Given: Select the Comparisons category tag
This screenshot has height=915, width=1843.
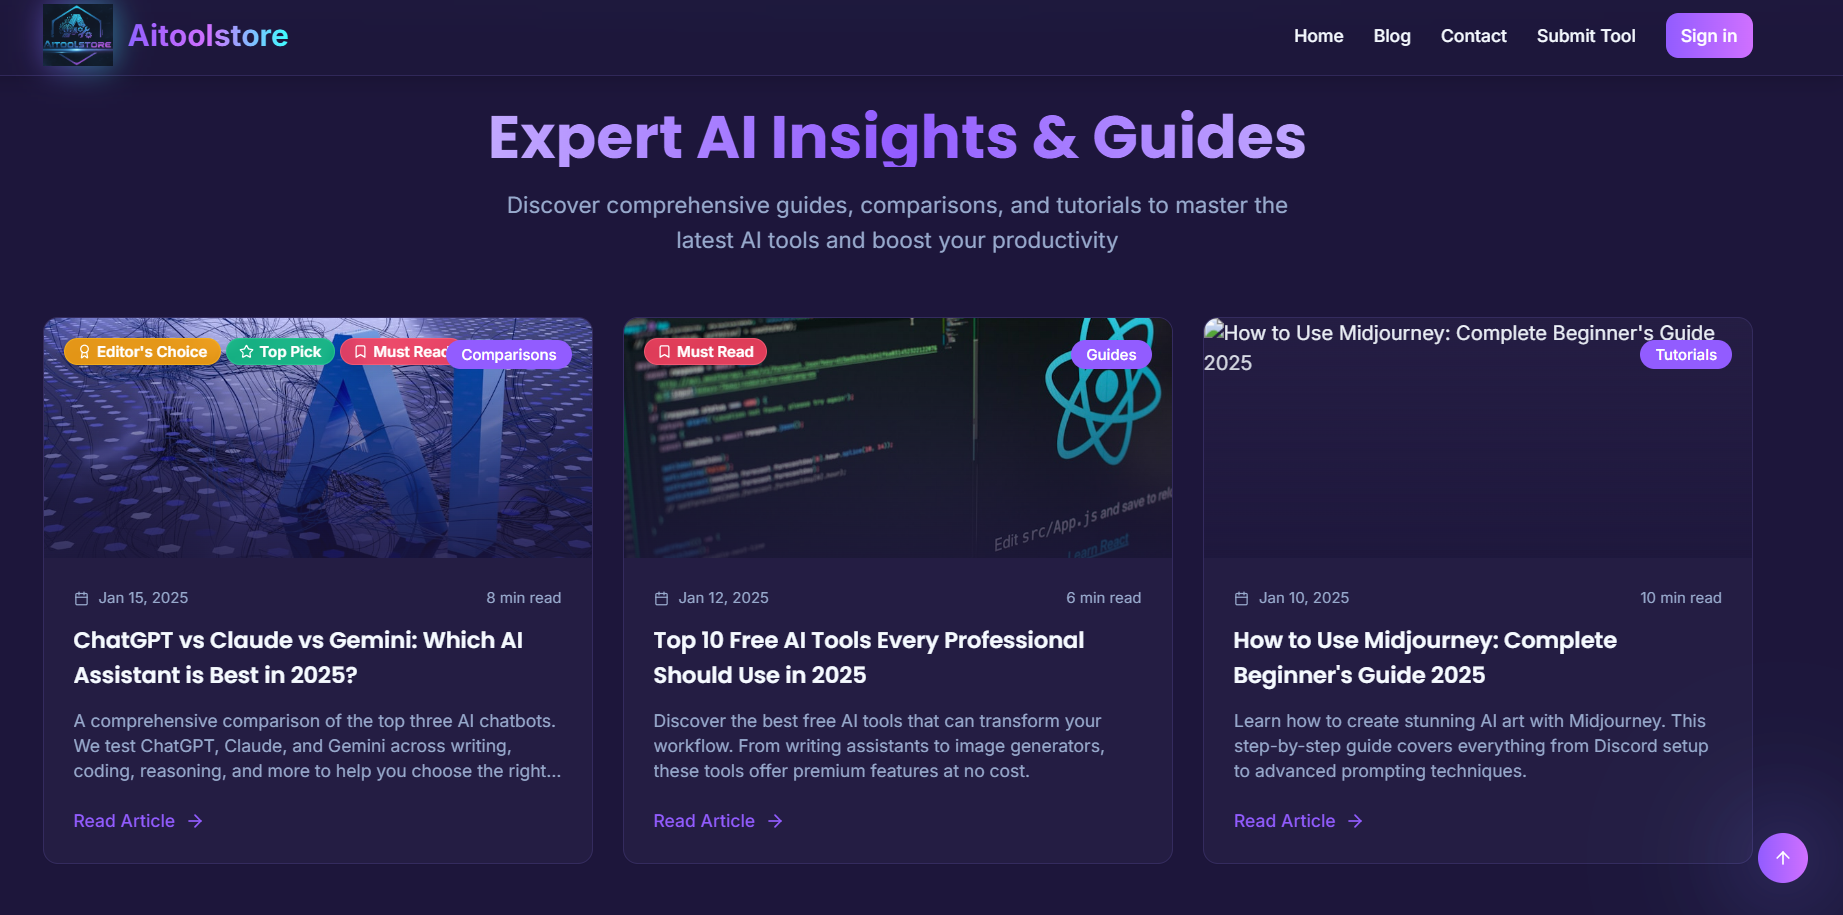Looking at the screenshot, I should (509, 355).
